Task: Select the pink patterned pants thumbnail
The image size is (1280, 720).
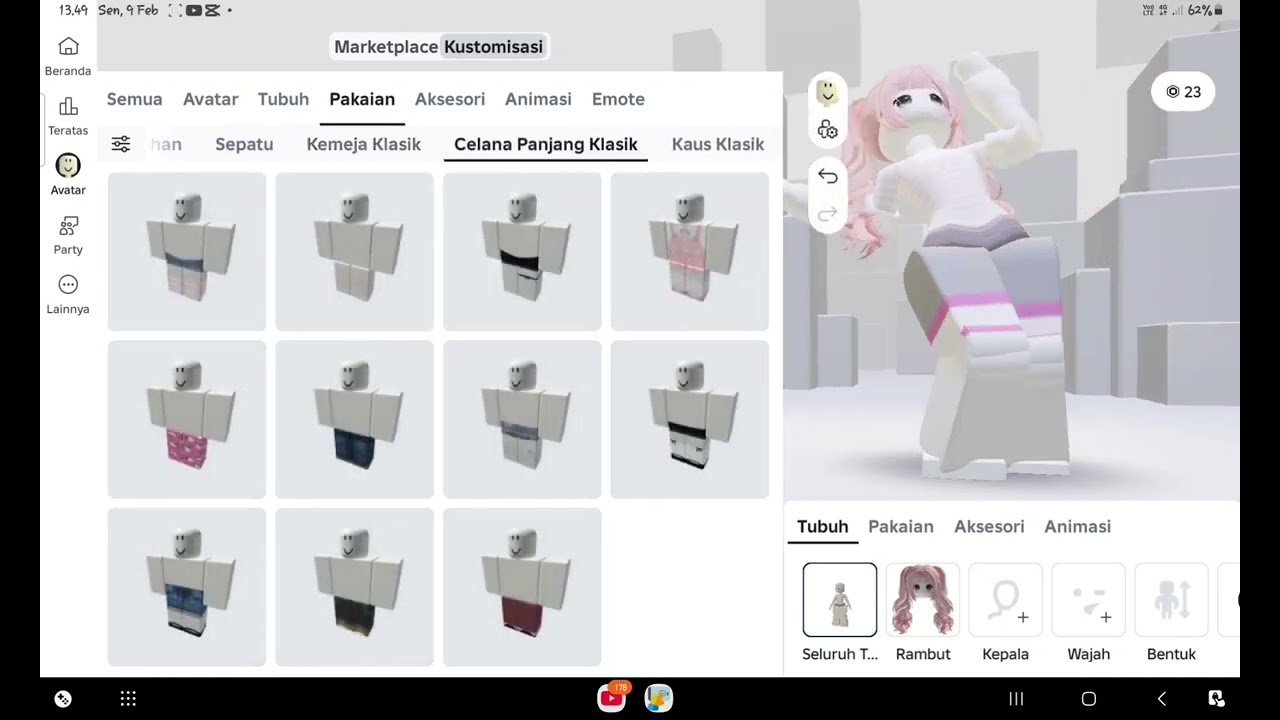Action: (x=187, y=419)
